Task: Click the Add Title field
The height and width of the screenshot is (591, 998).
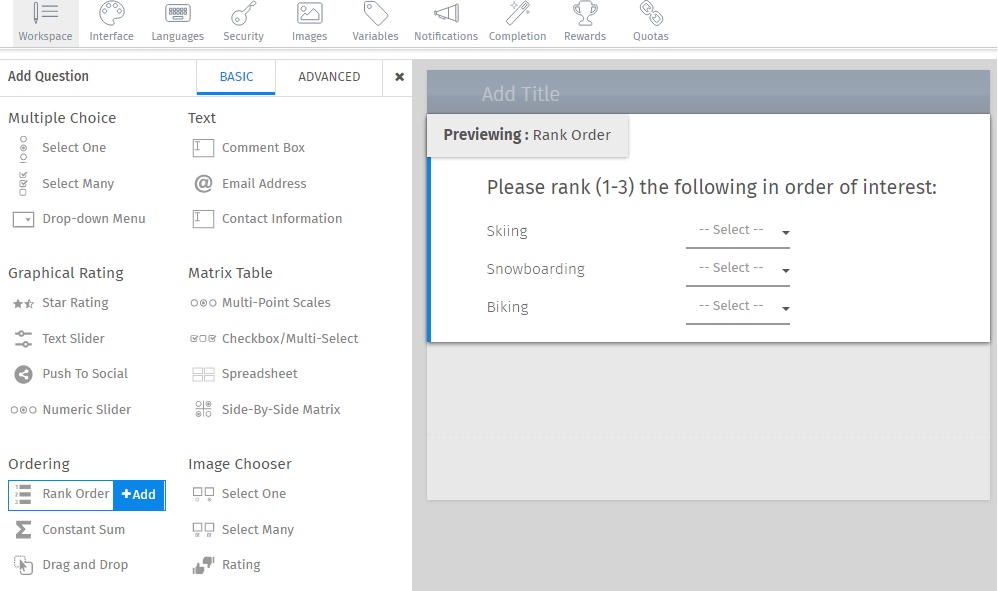Action: (521, 93)
